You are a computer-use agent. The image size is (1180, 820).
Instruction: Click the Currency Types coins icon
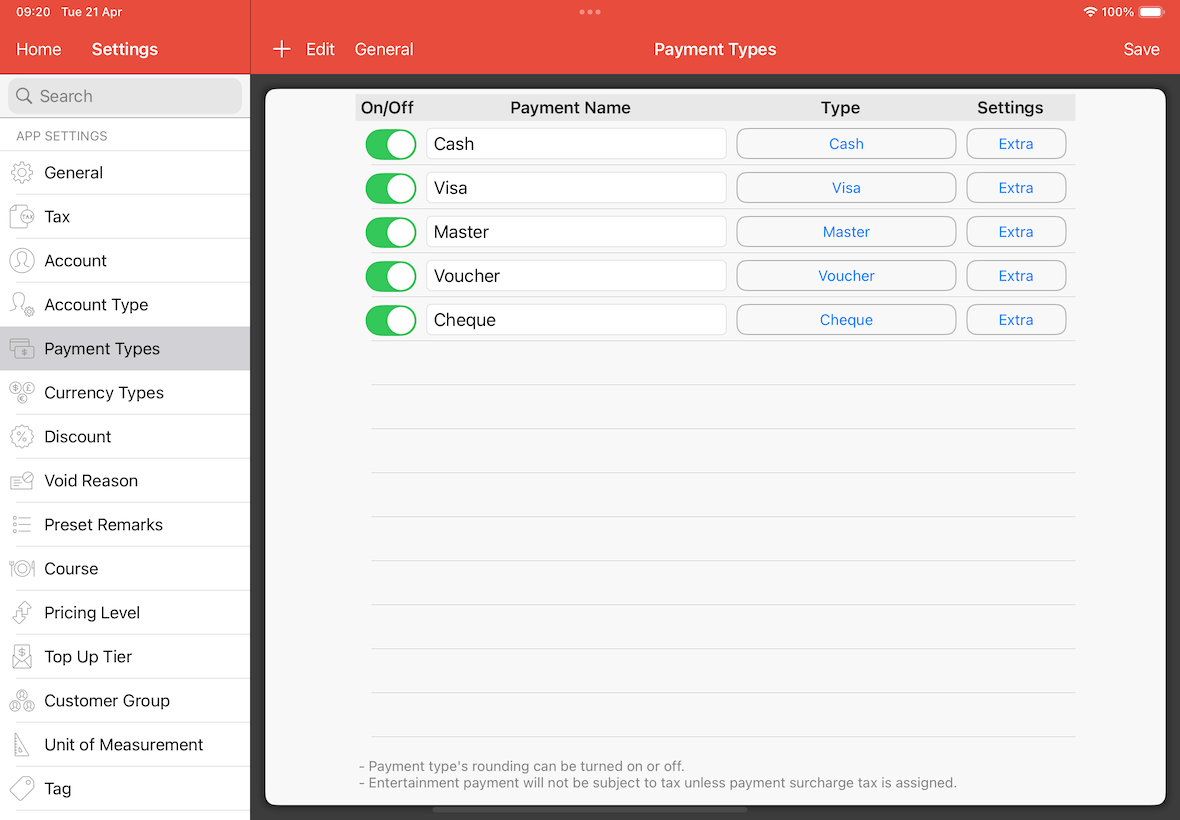(x=22, y=393)
